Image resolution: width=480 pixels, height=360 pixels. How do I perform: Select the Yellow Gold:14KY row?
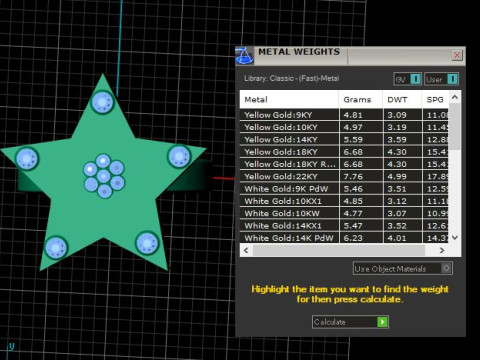coord(344,140)
